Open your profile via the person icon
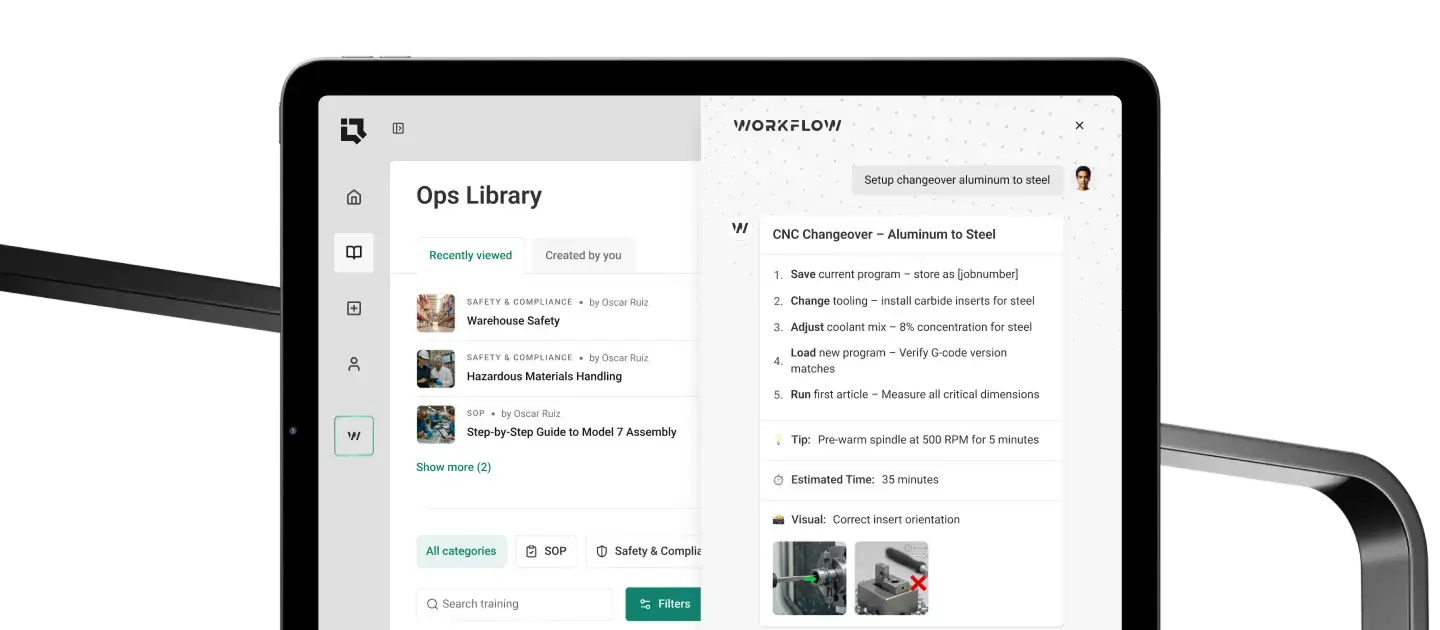The width and height of the screenshot is (1440, 630). coord(353,363)
